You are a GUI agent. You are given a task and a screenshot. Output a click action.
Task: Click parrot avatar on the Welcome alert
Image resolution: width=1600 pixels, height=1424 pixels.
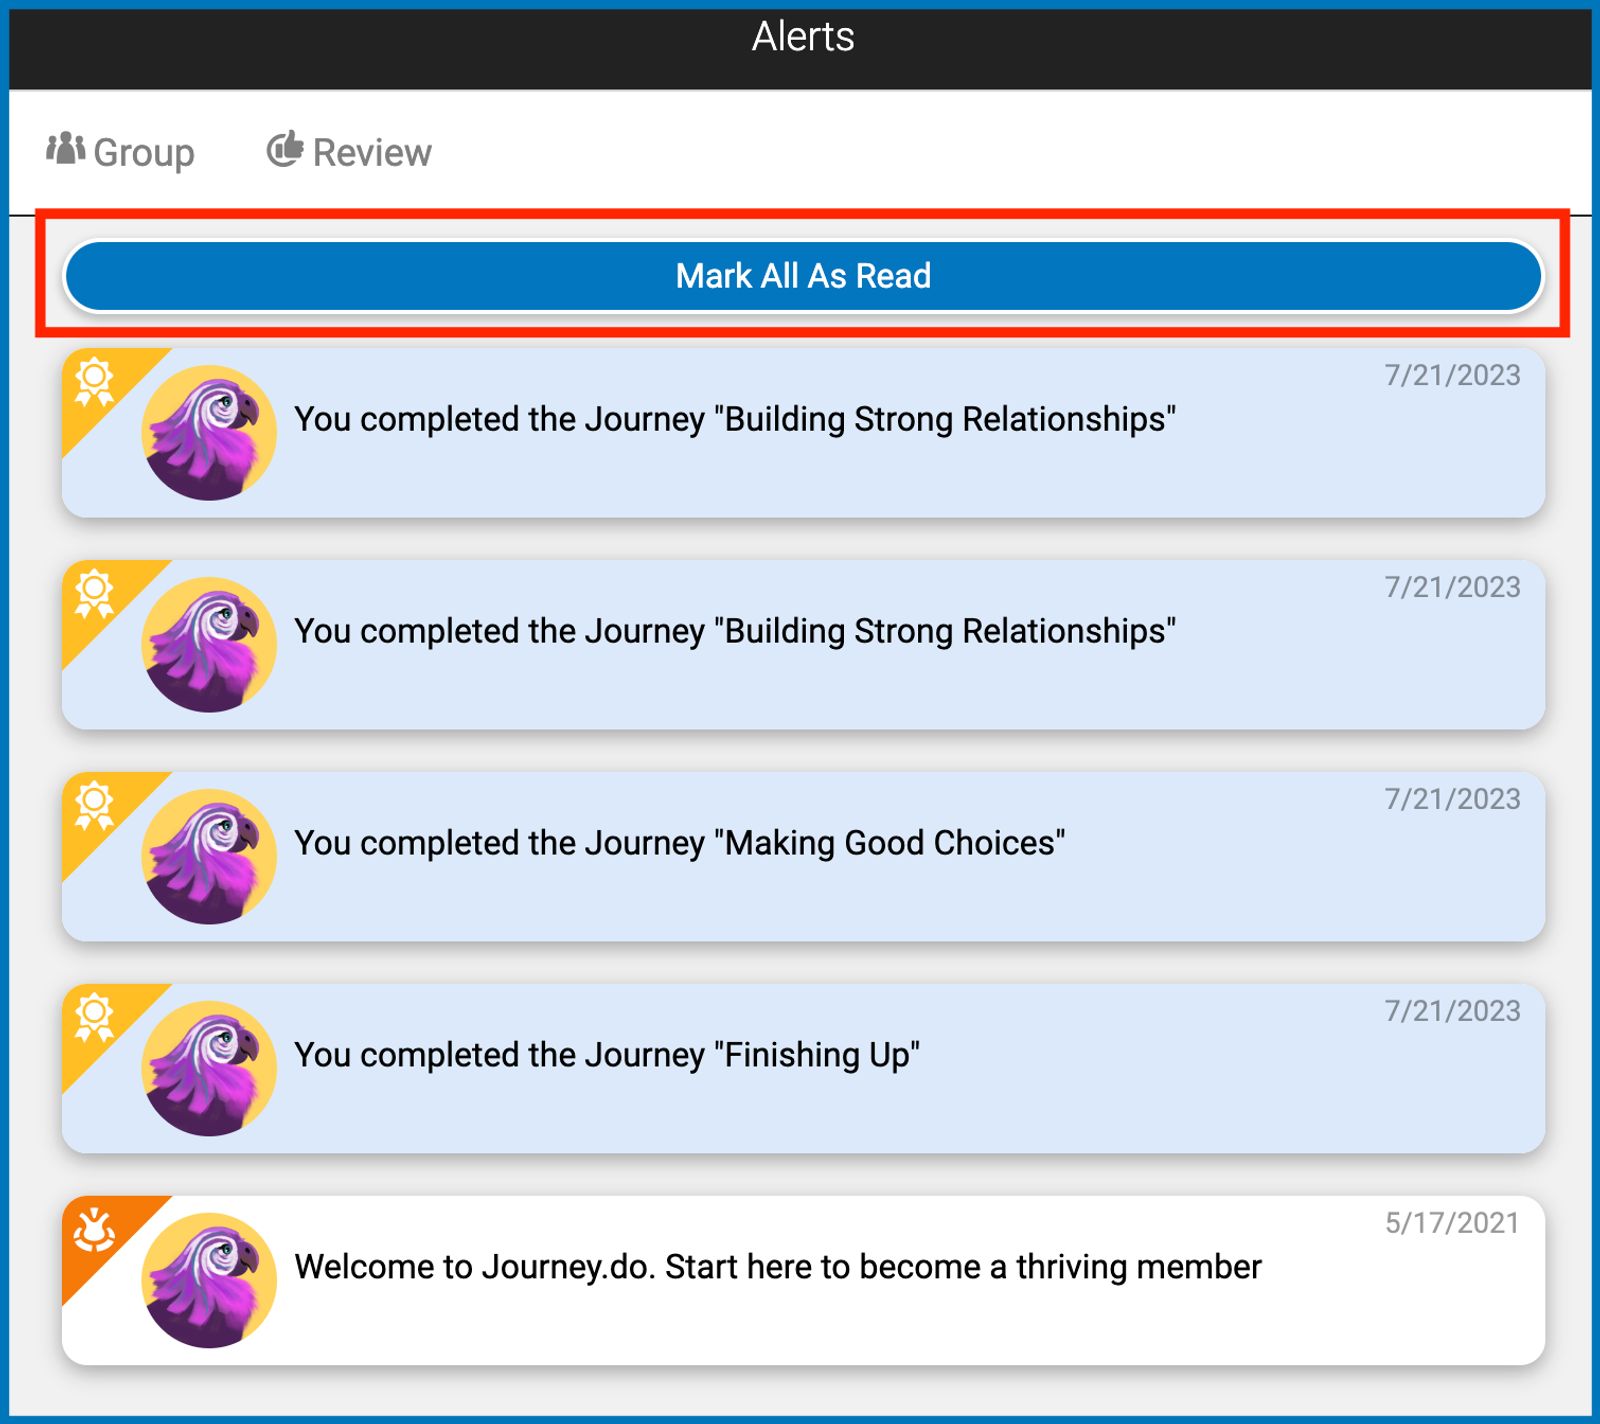click(x=209, y=1281)
